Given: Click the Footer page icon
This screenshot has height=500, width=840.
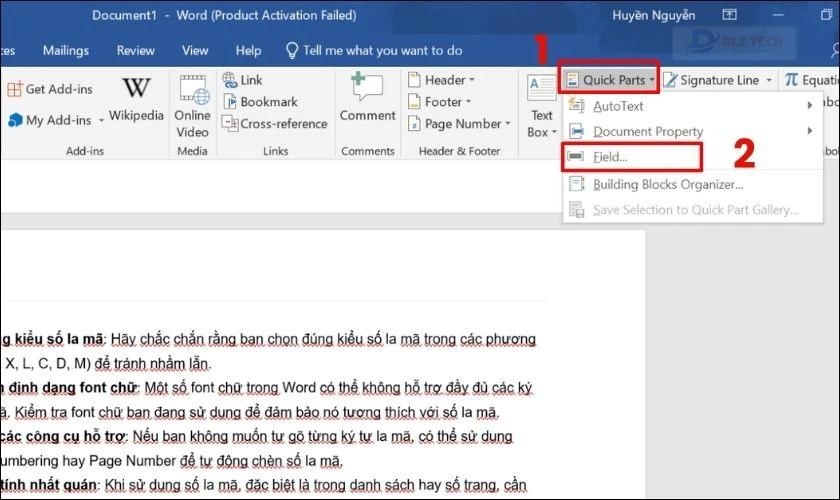Looking at the screenshot, I should (x=414, y=102).
